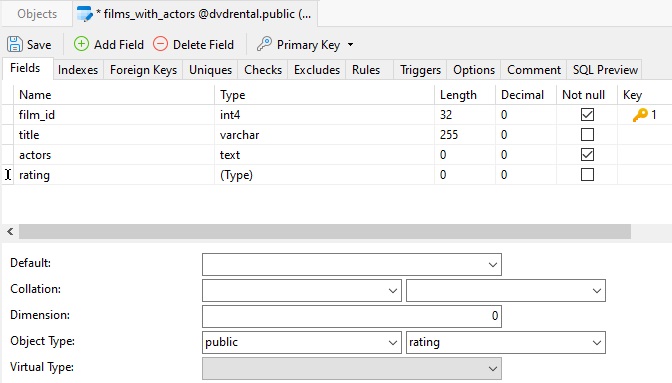Click the text type cell for actors

324,155
